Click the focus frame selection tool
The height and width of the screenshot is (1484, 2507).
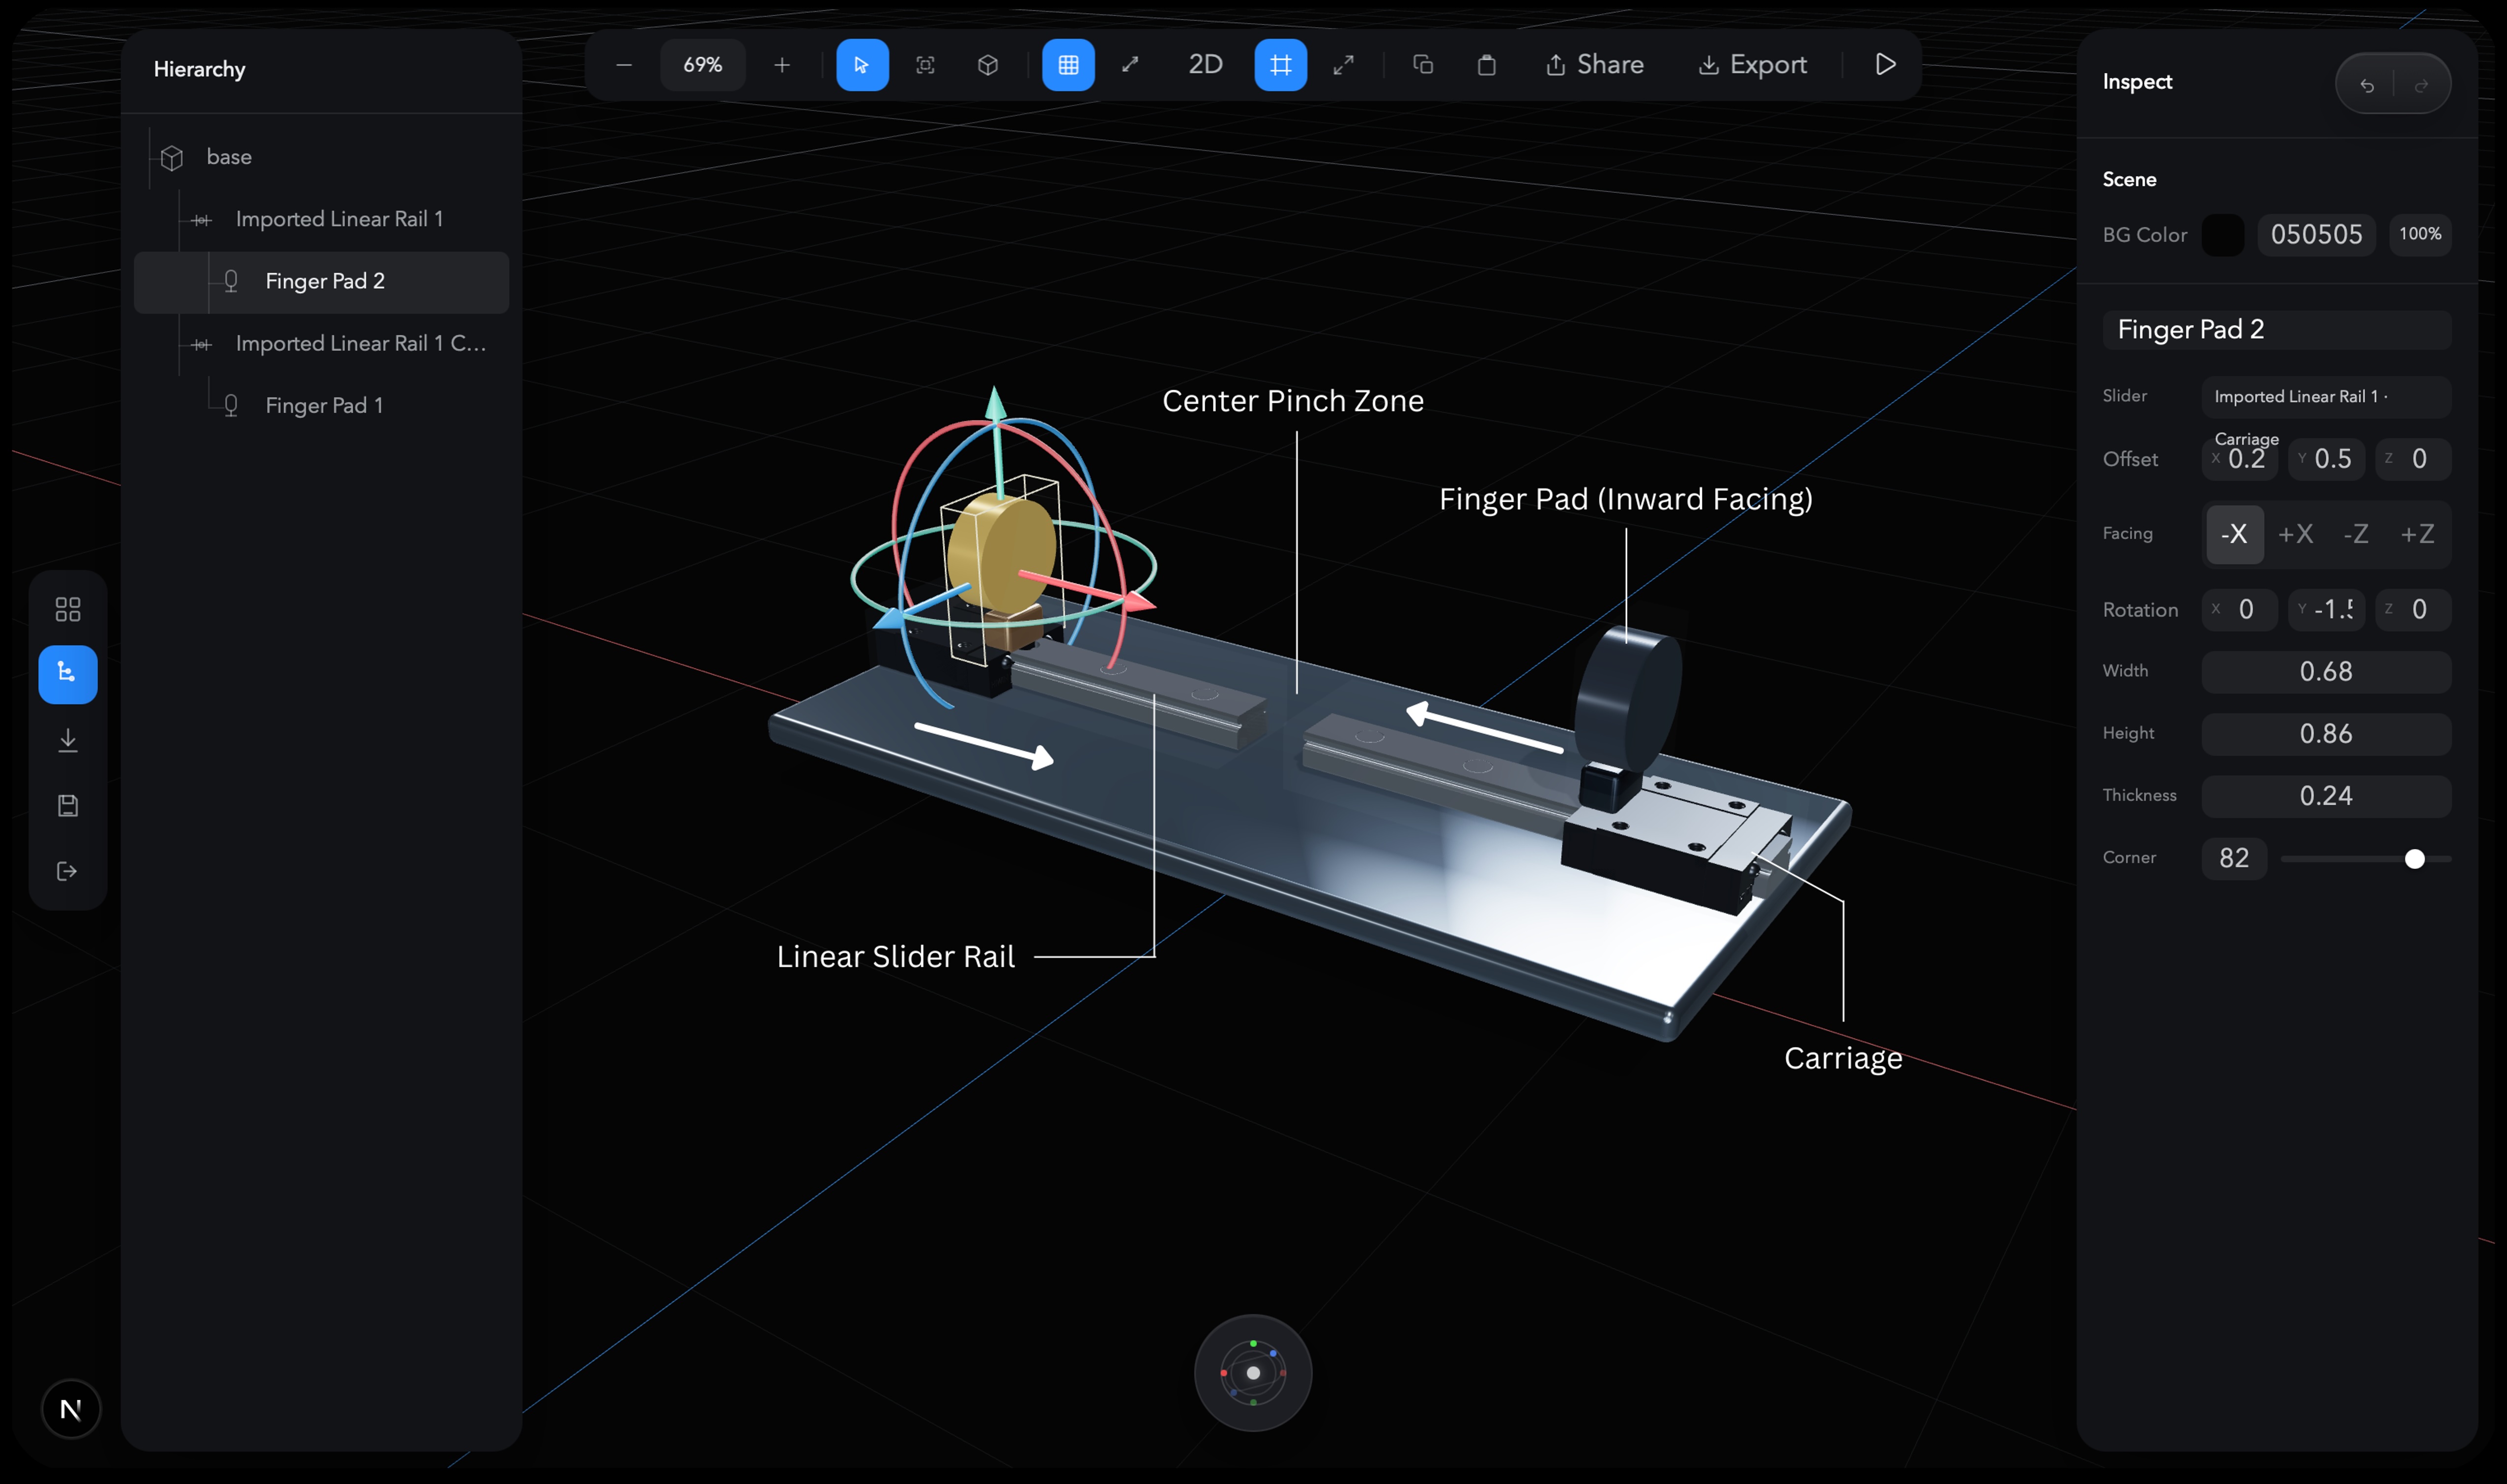point(925,65)
